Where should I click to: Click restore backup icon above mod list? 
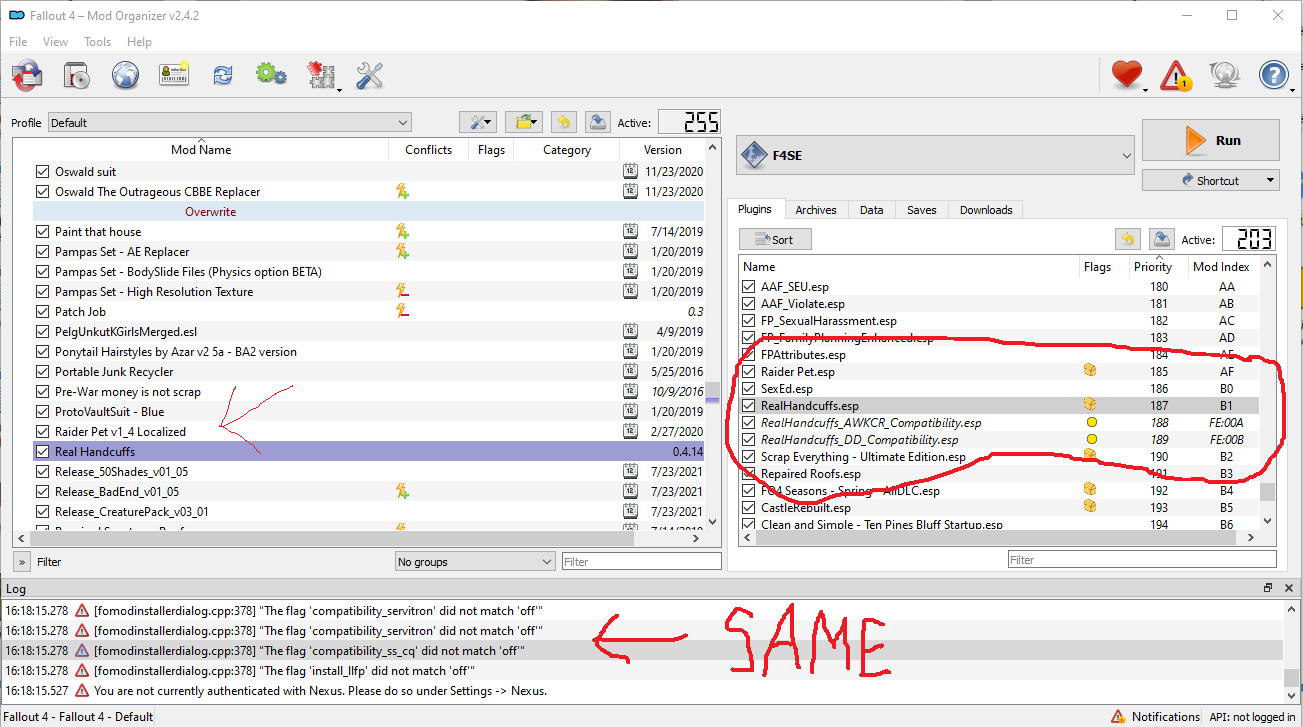[564, 122]
